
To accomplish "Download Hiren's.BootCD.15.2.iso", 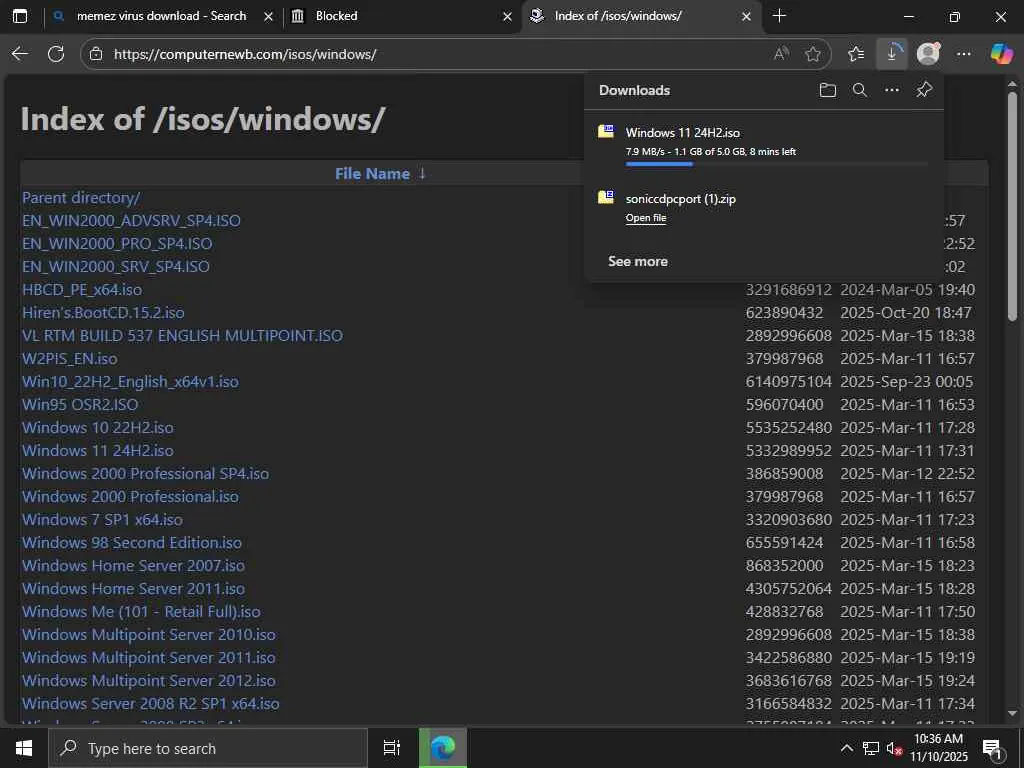I will 103,312.
